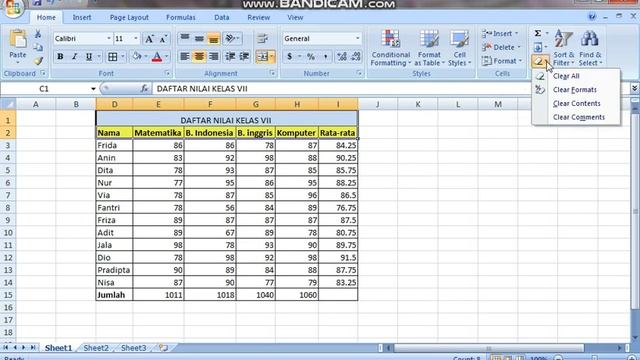The width and height of the screenshot is (640, 360).
Task: Toggle Bottom Align vertical alignment
Action: tap(213, 38)
